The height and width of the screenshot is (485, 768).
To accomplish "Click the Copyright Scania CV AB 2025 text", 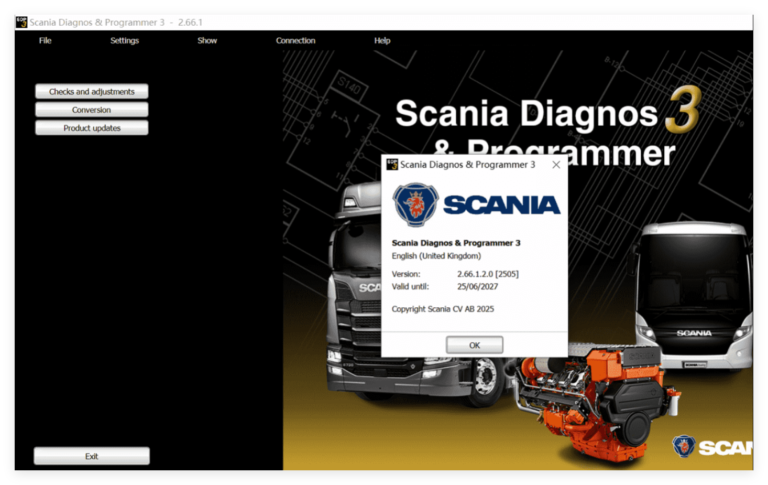I will click(443, 309).
